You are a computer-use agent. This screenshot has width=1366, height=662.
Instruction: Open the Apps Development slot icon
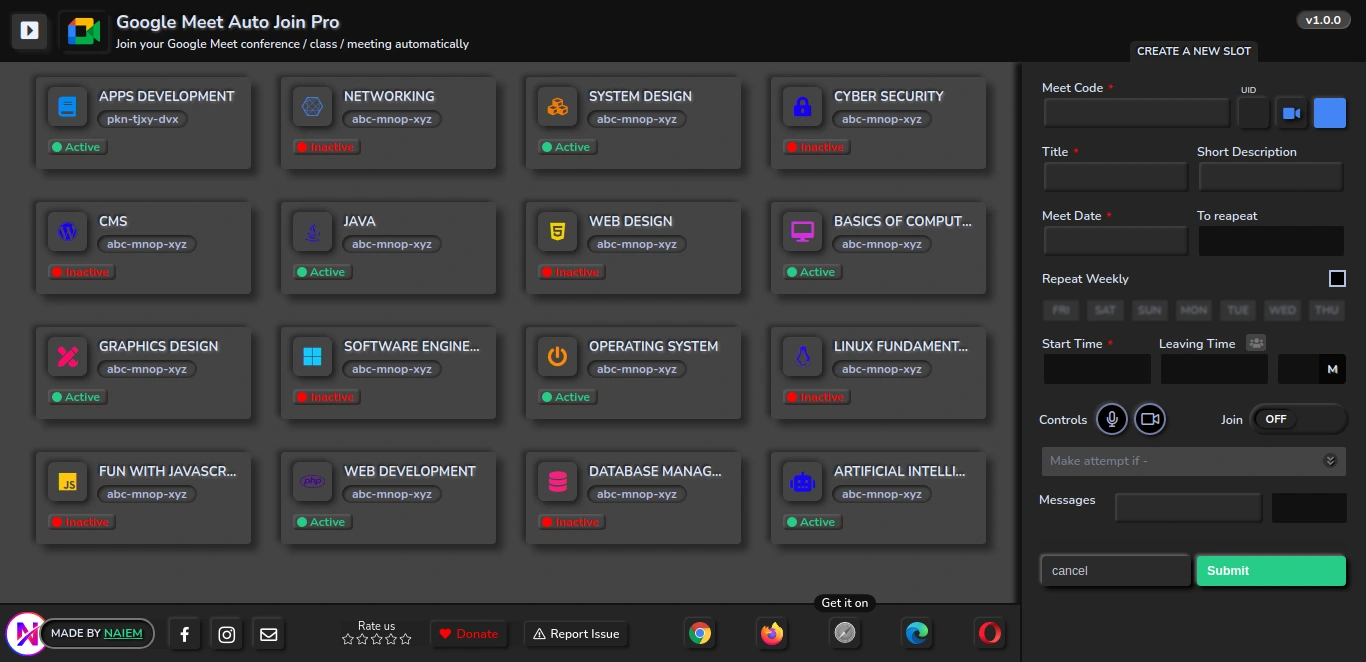67,107
